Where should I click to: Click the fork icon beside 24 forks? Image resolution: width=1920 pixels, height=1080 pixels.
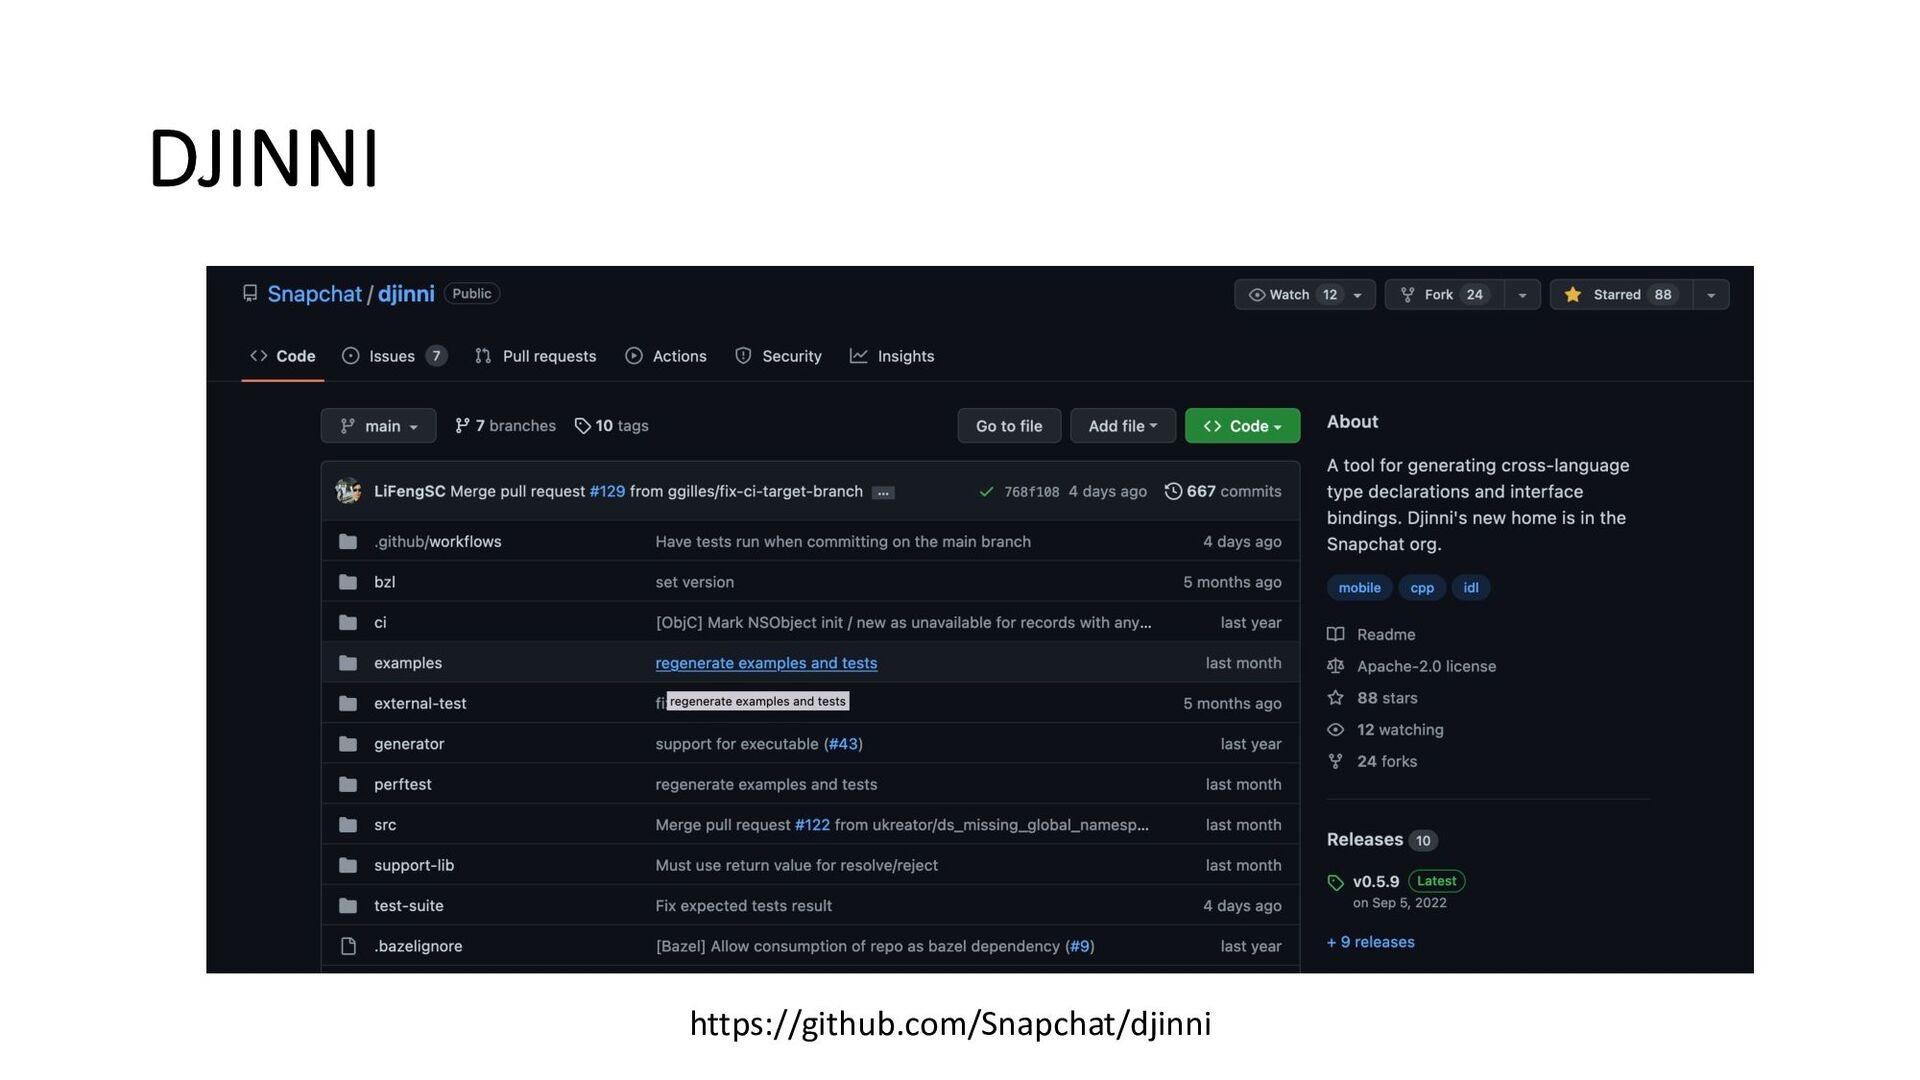(1335, 761)
